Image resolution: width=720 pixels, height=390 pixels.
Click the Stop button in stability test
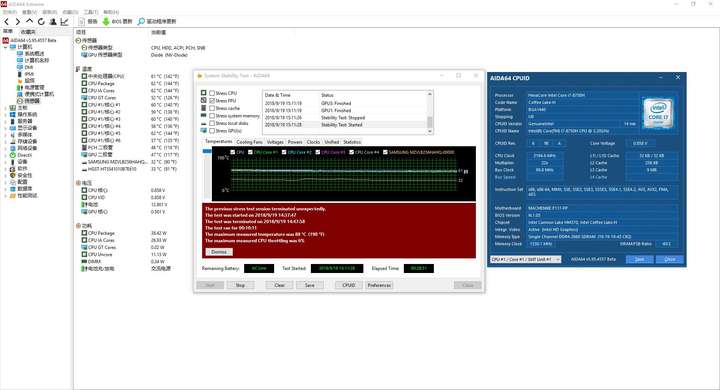pos(240,285)
